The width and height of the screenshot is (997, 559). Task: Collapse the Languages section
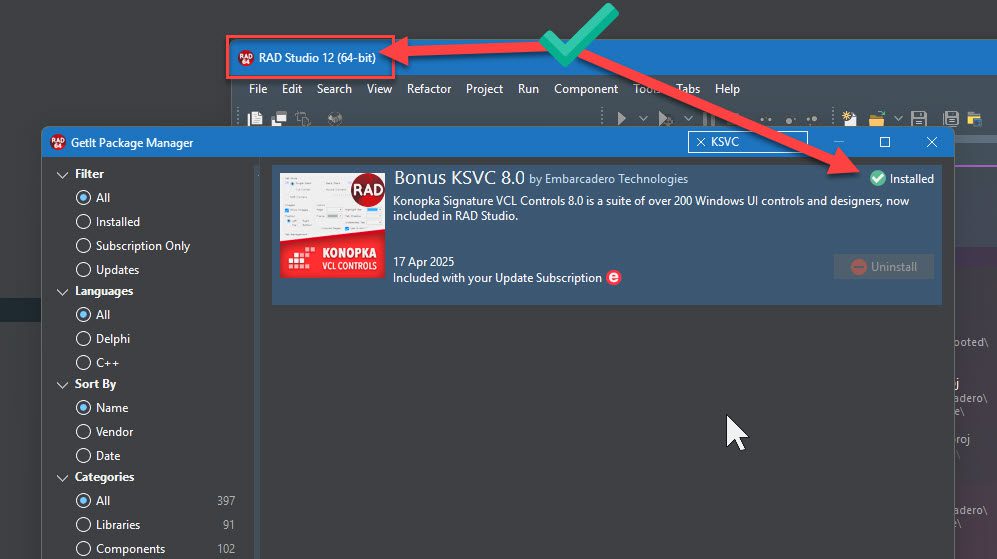pyautogui.click(x=62, y=292)
